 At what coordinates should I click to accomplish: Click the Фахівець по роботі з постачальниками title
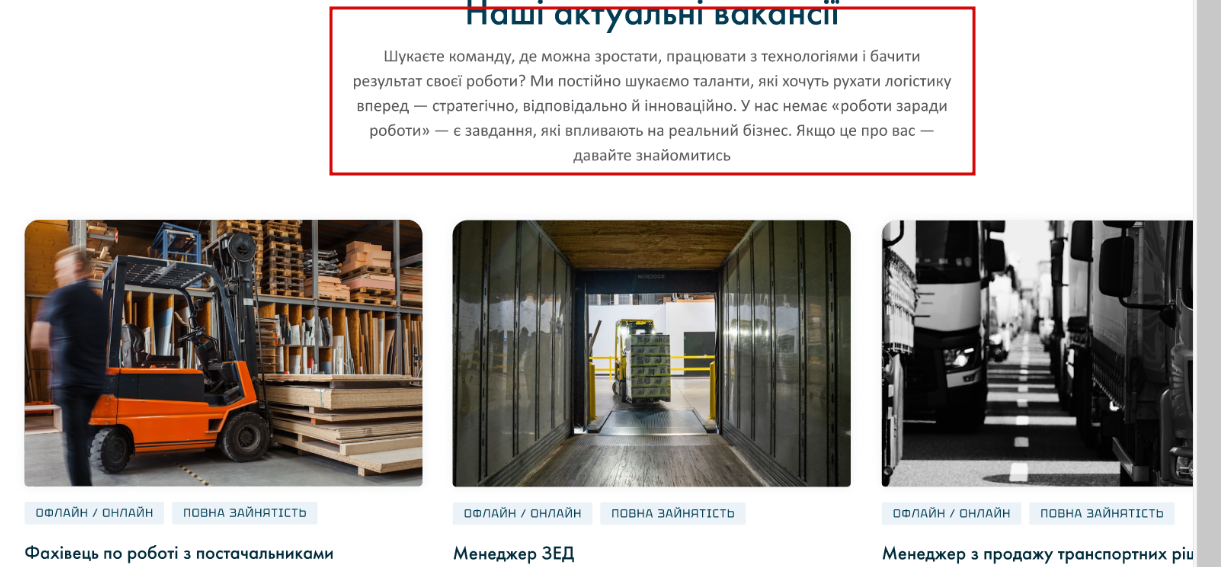(179, 553)
